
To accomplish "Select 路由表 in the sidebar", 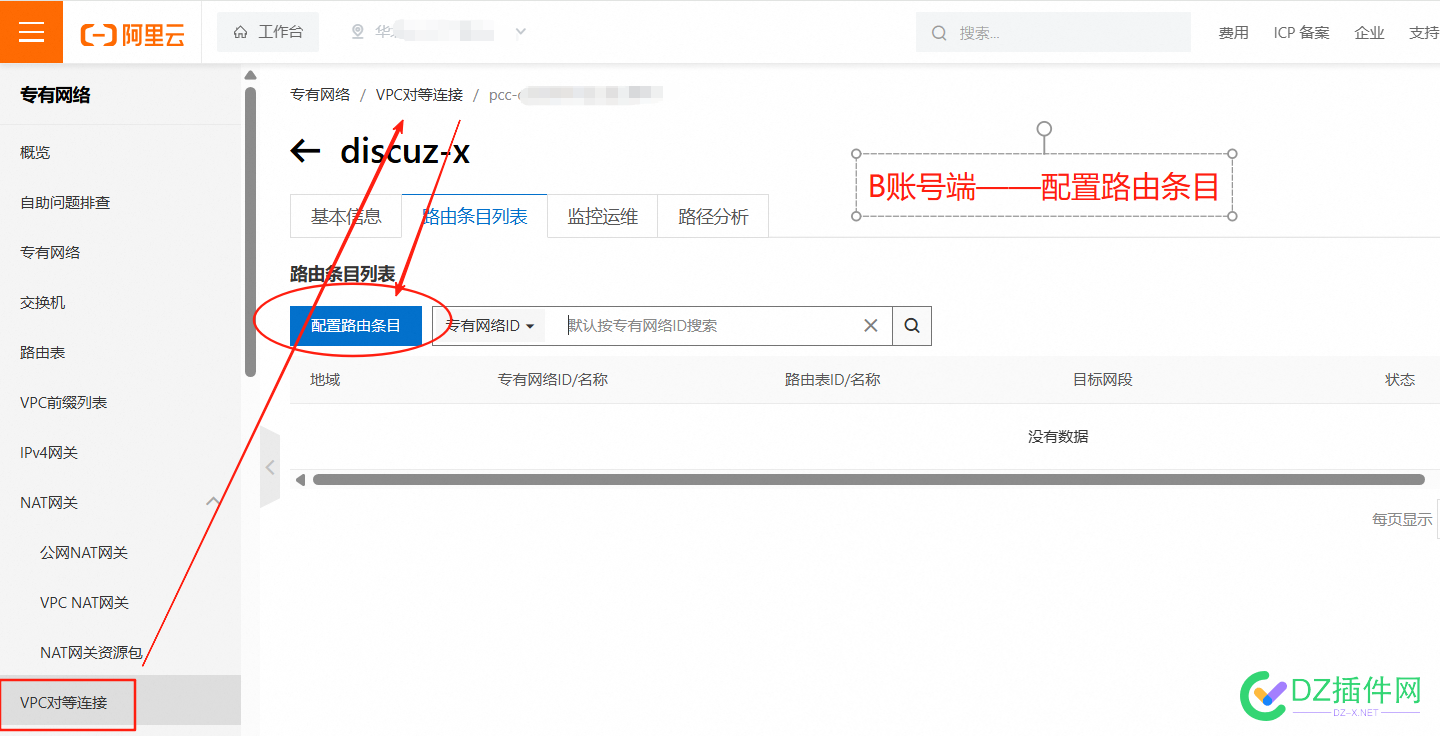I will [x=43, y=352].
